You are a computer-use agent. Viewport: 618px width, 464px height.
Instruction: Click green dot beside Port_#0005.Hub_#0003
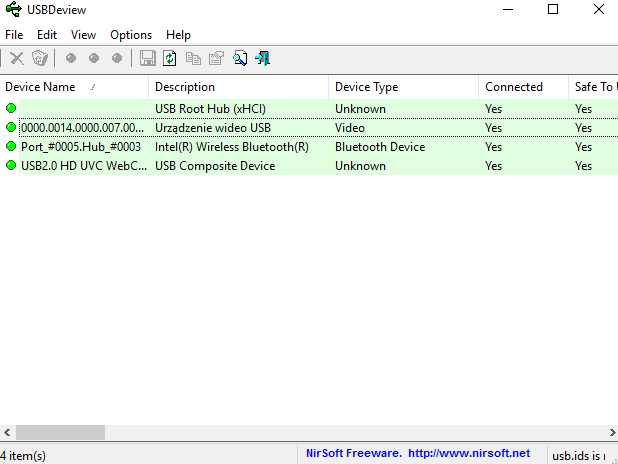click(x=11, y=146)
